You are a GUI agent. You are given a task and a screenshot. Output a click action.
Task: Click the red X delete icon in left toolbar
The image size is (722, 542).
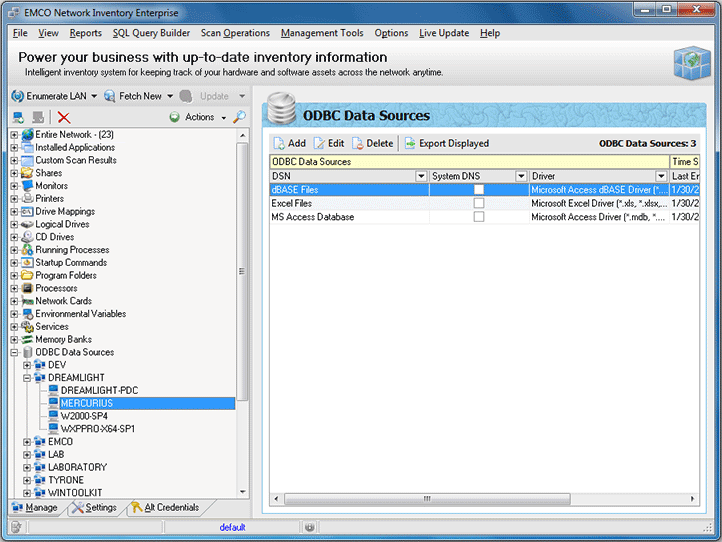point(64,117)
